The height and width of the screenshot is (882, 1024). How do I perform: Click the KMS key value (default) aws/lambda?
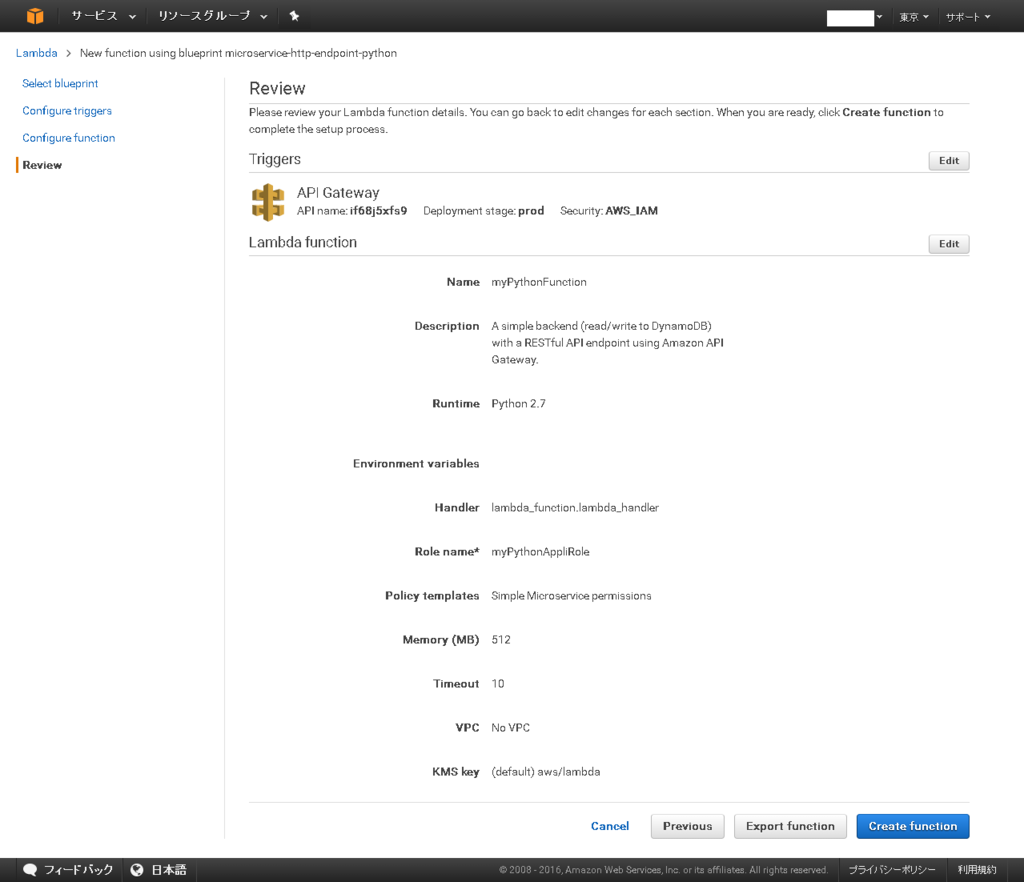pyautogui.click(x=546, y=772)
